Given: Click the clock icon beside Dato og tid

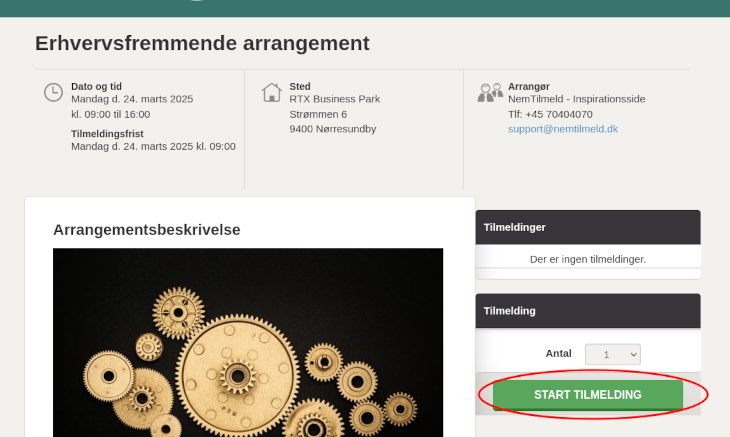Looking at the screenshot, I should coord(54,92).
